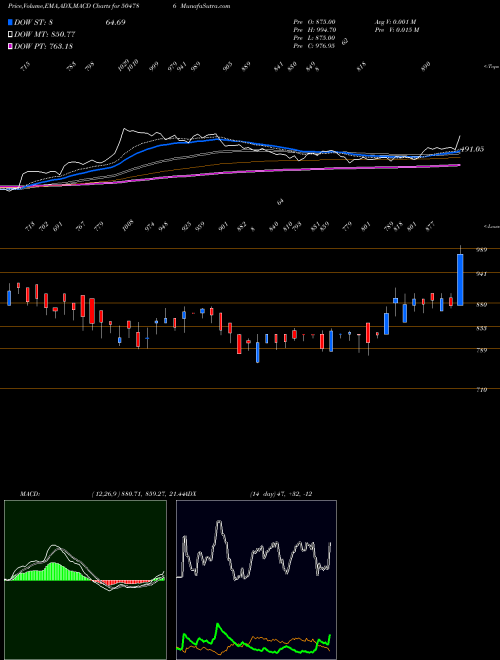
Task: Select the 'DOW ST' legend label
Action: (32, 23)
